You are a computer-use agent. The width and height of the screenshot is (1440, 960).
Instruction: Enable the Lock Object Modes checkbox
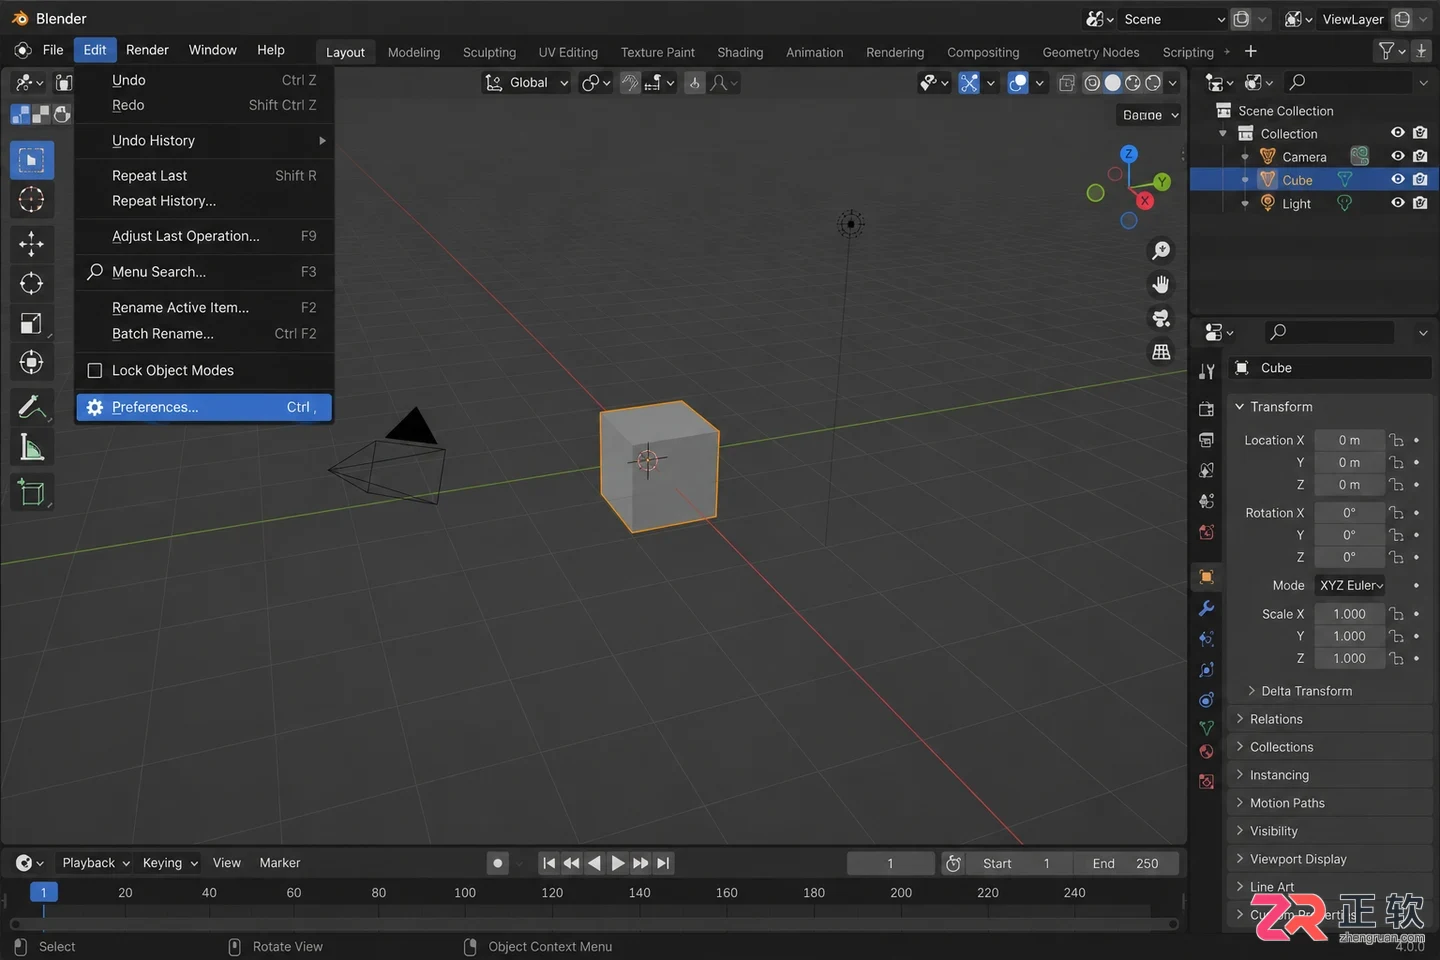click(x=95, y=371)
